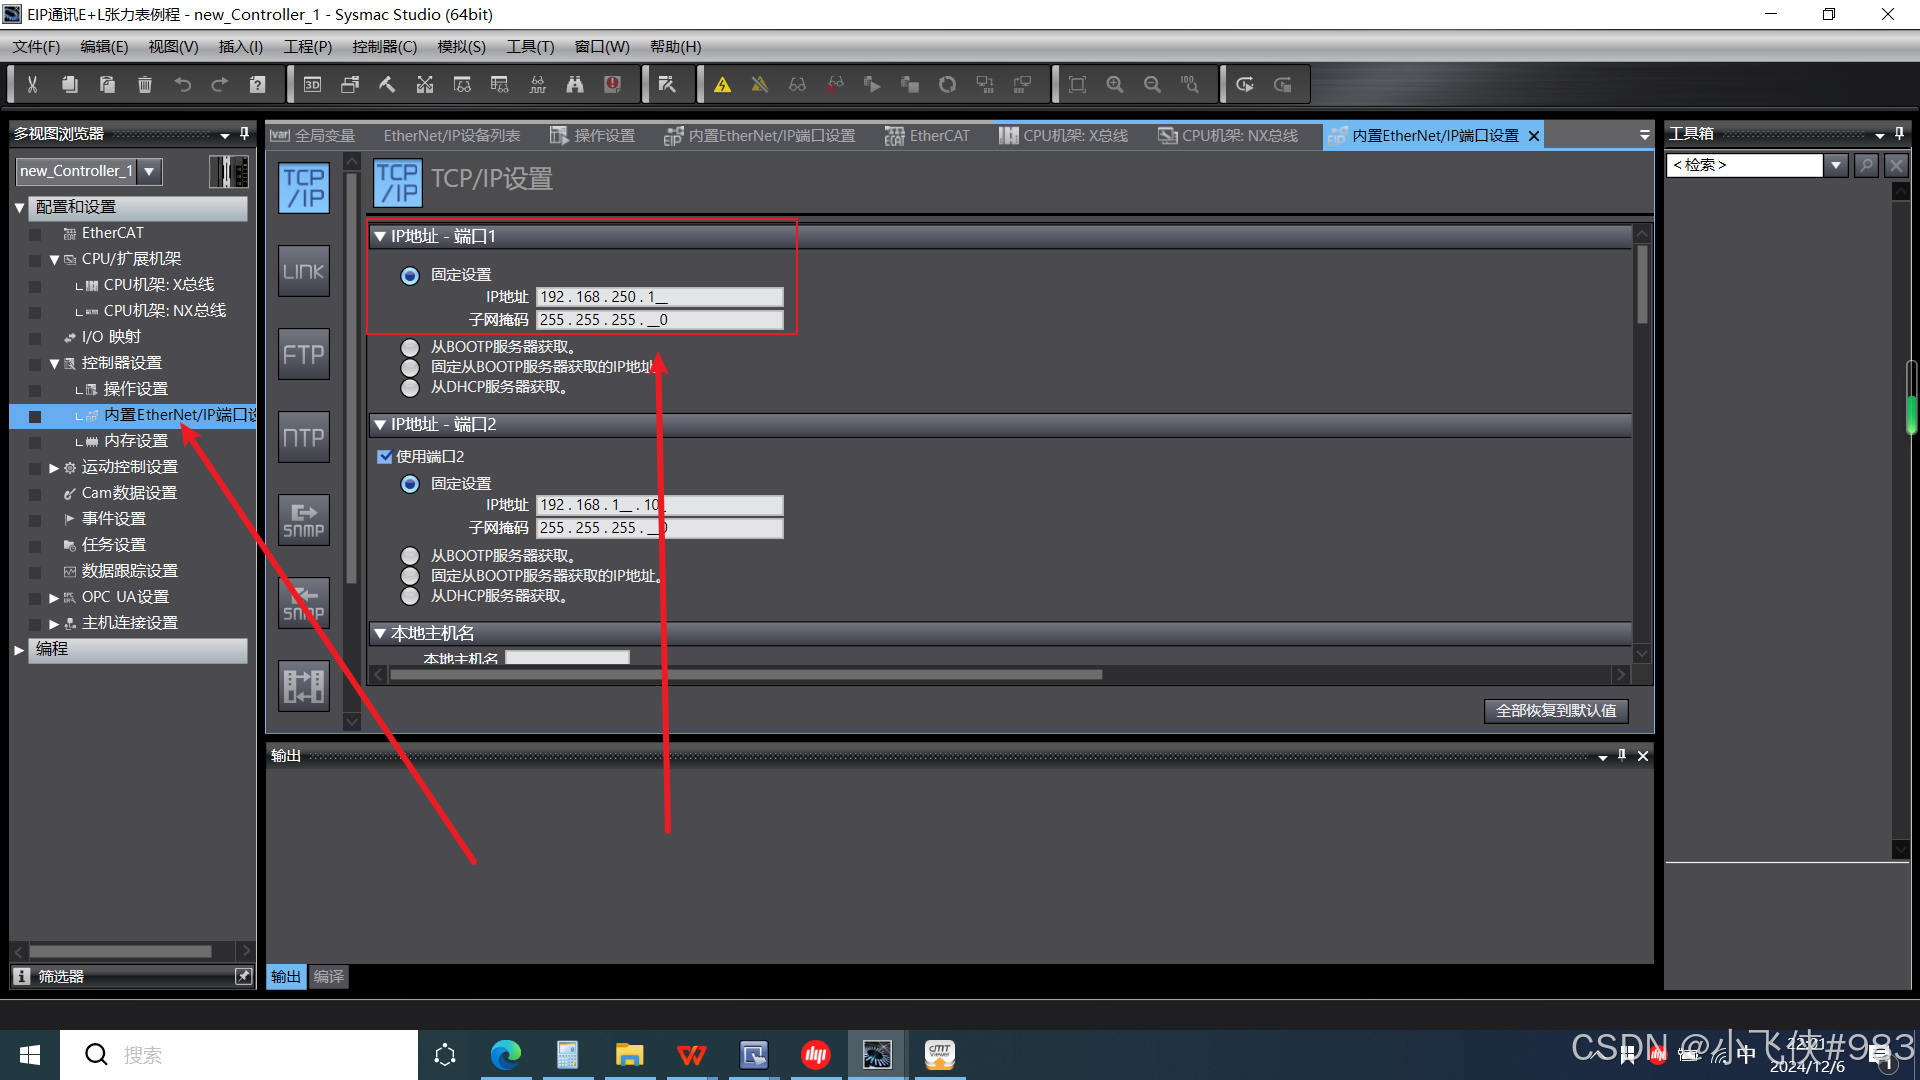Switch to the 编译 output tab
Screen dimensions: 1920x1080
tap(328, 977)
